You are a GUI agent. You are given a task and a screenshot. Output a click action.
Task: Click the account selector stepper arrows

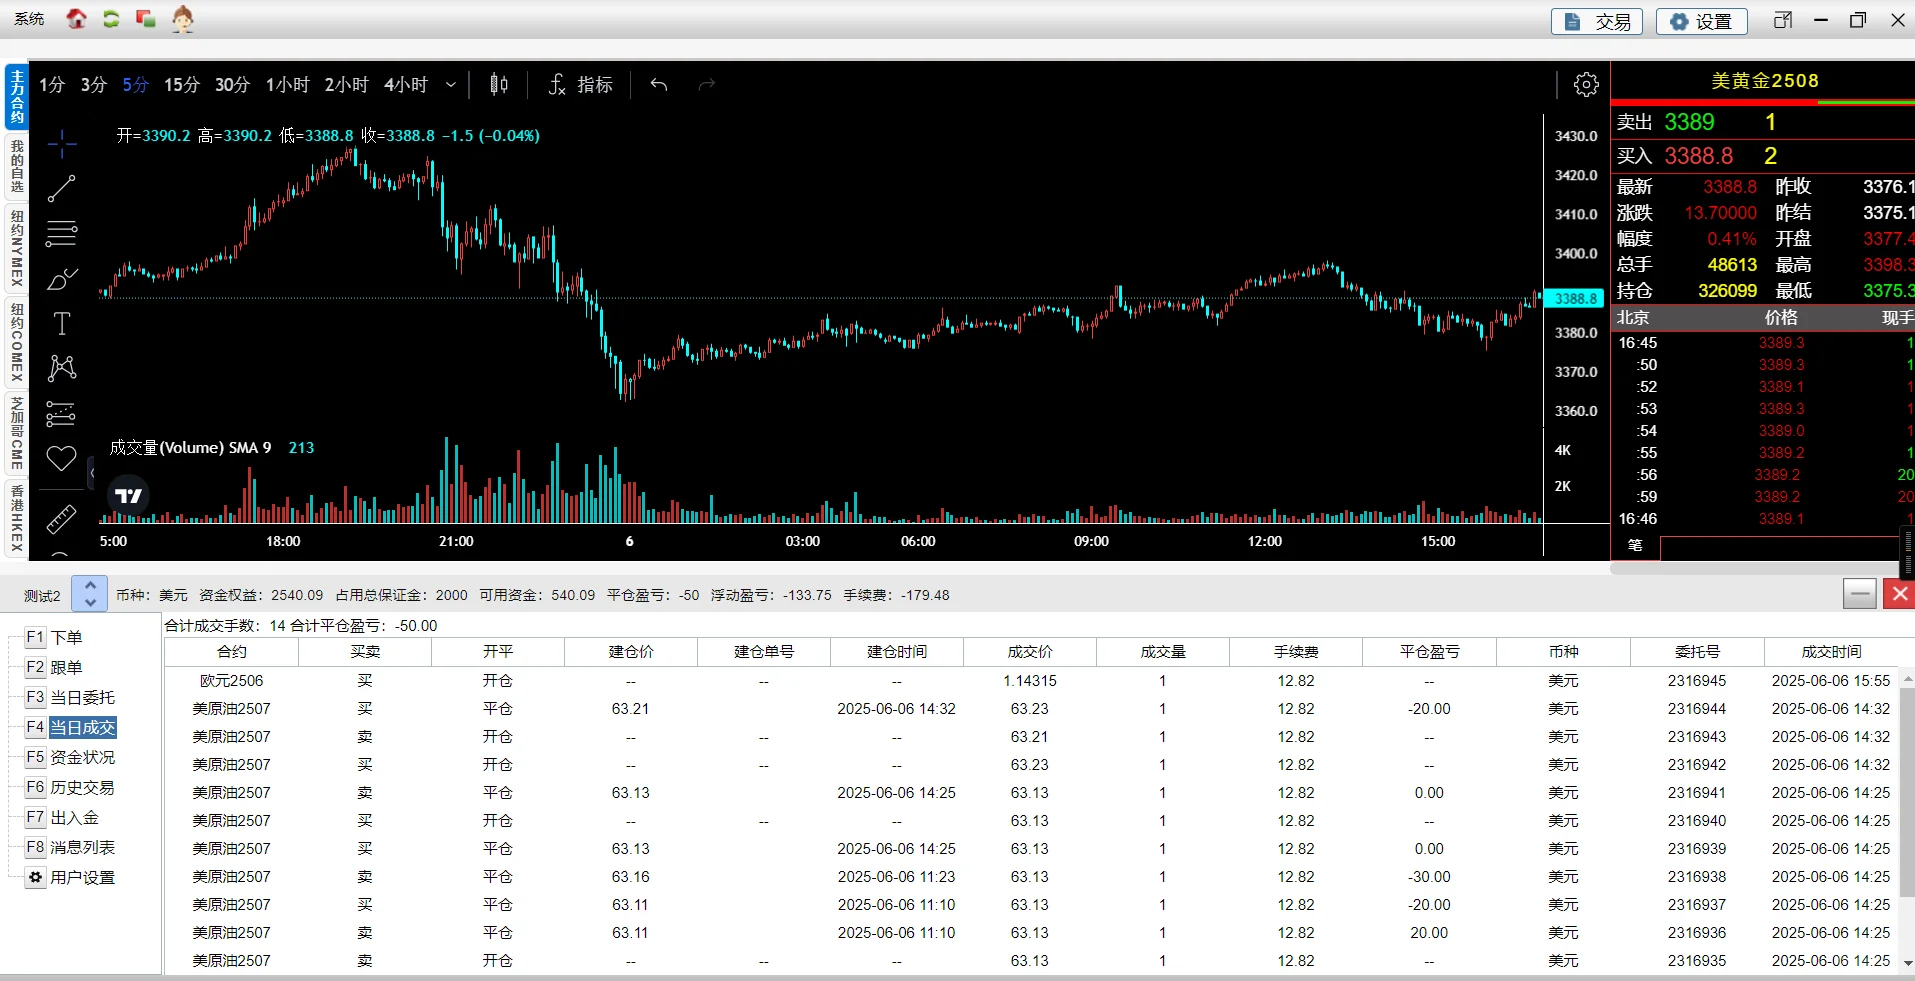(x=90, y=594)
